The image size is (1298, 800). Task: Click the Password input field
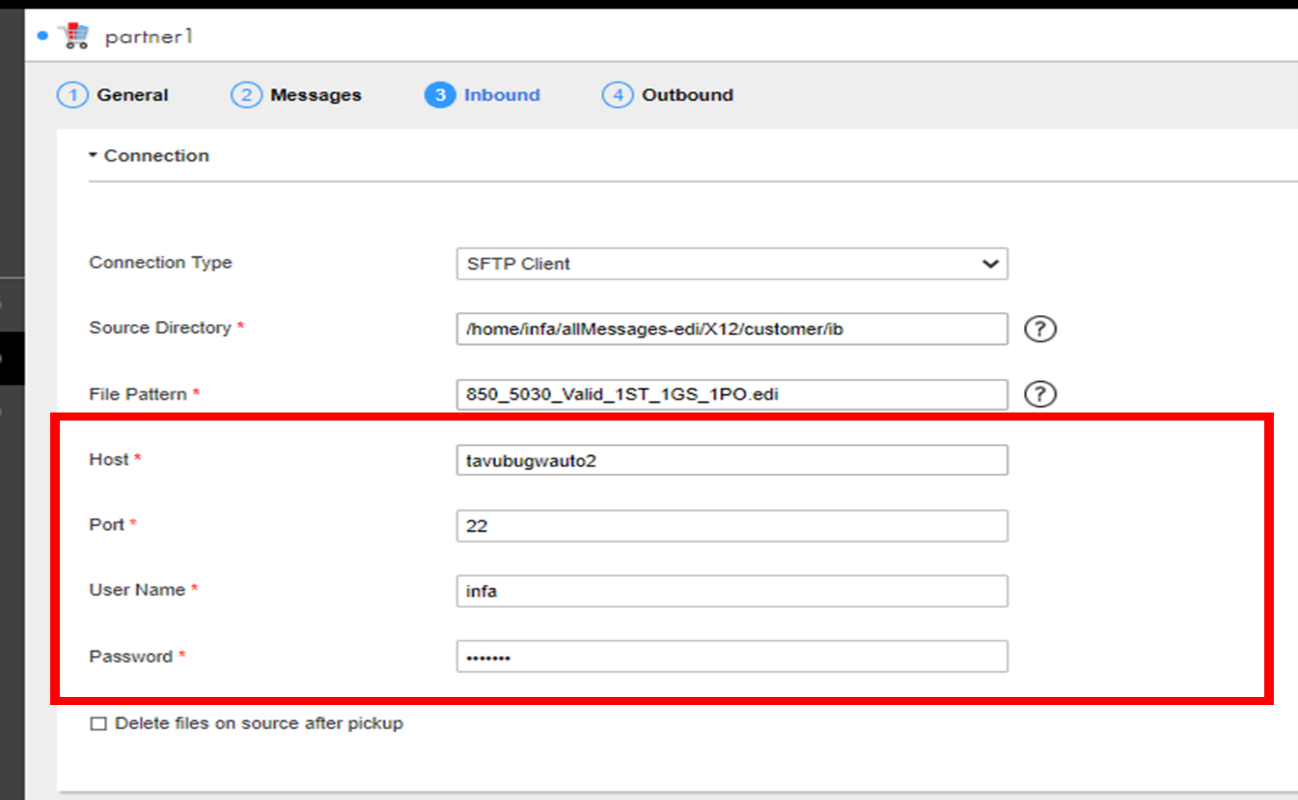coord(732,657)
